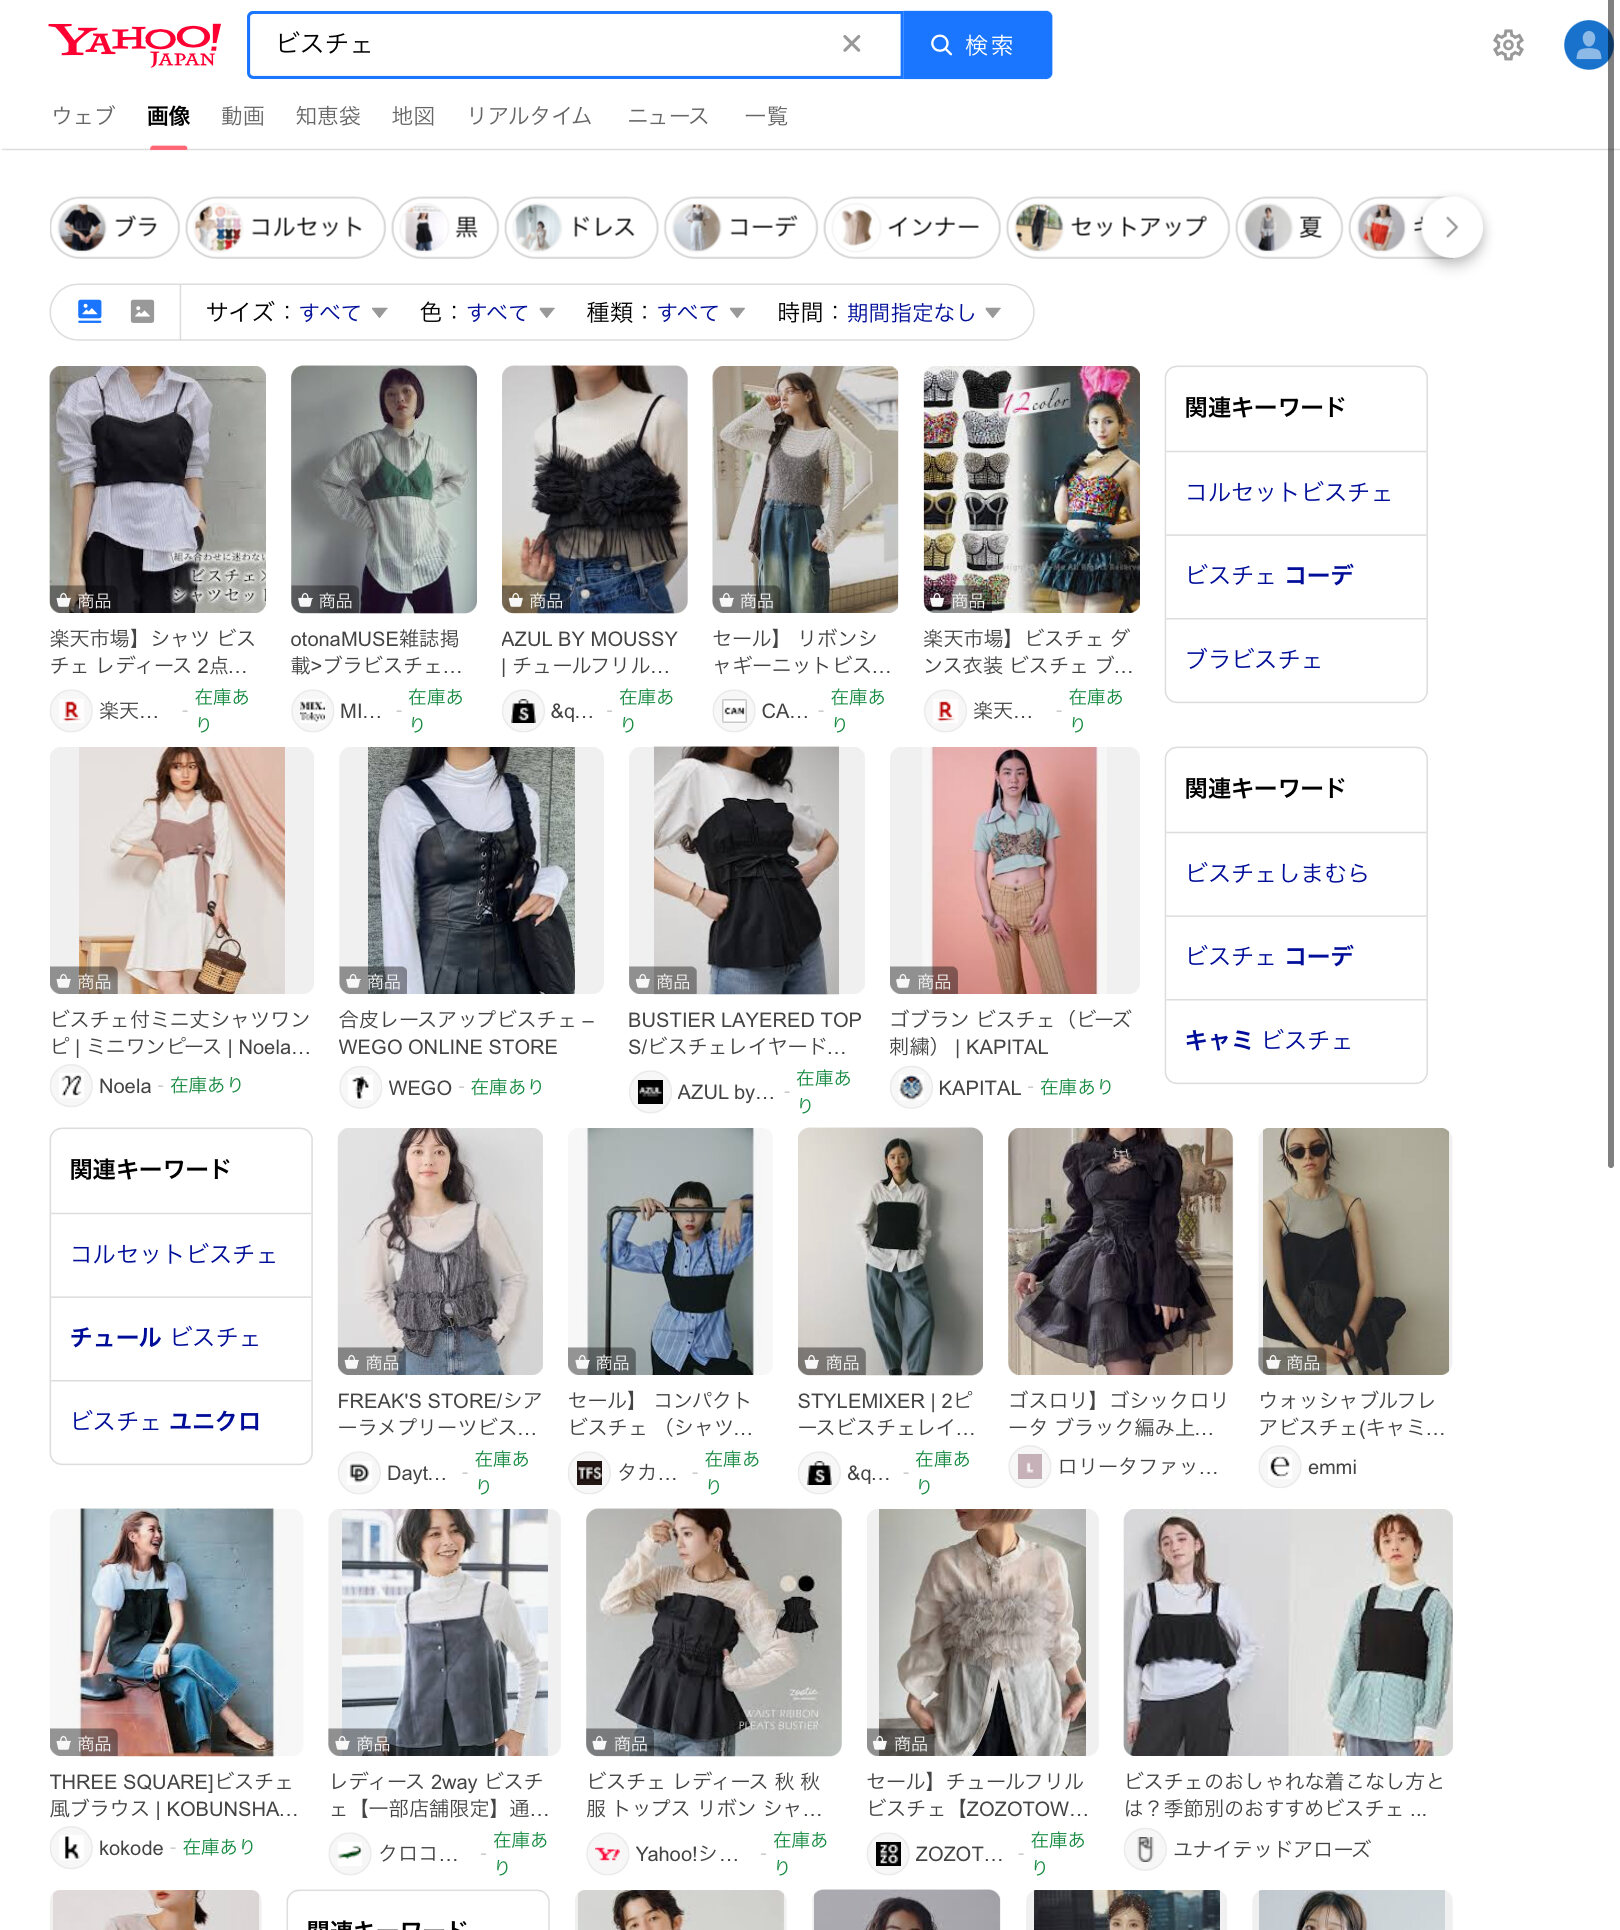The image size is (1620, 1930).
Task: Open the WEGO faux leather lace-up bustier thumbnail
Action: click(x=471, y=870)
